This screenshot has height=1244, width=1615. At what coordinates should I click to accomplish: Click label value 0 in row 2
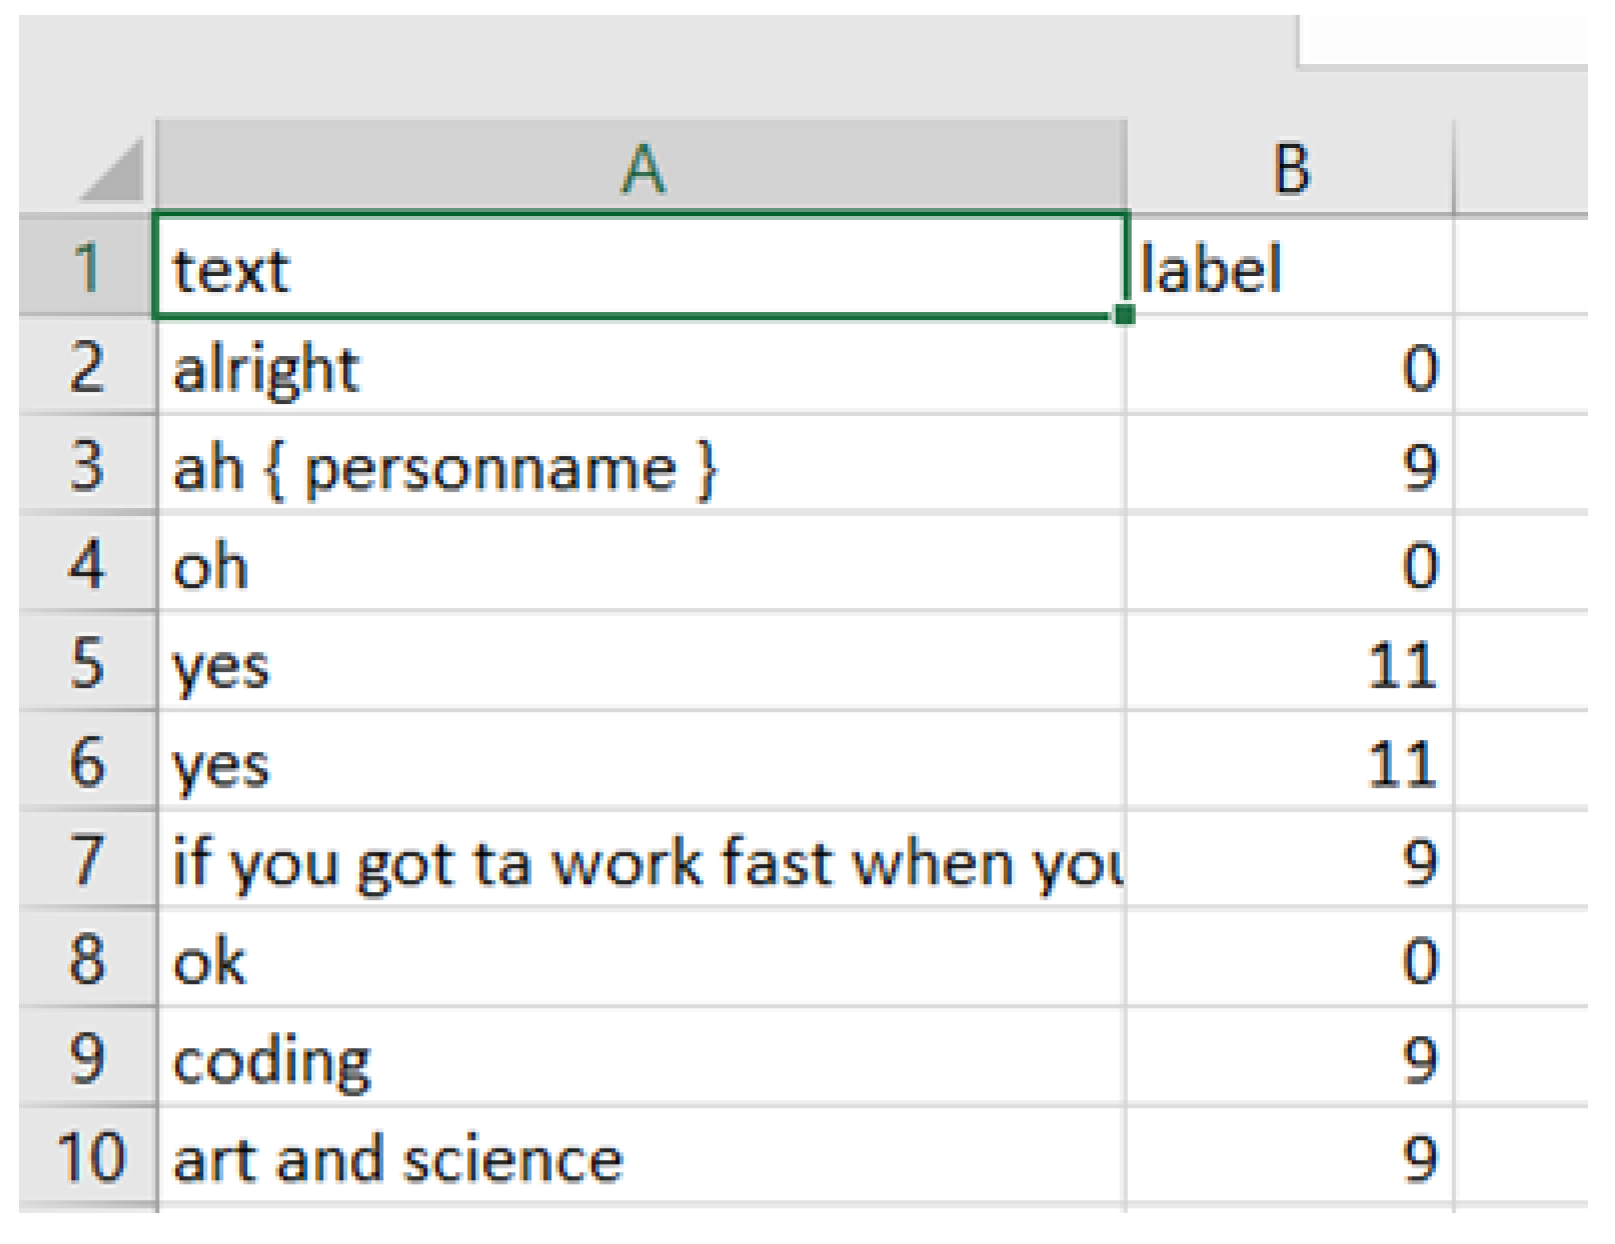click(x=1289, y=366)
